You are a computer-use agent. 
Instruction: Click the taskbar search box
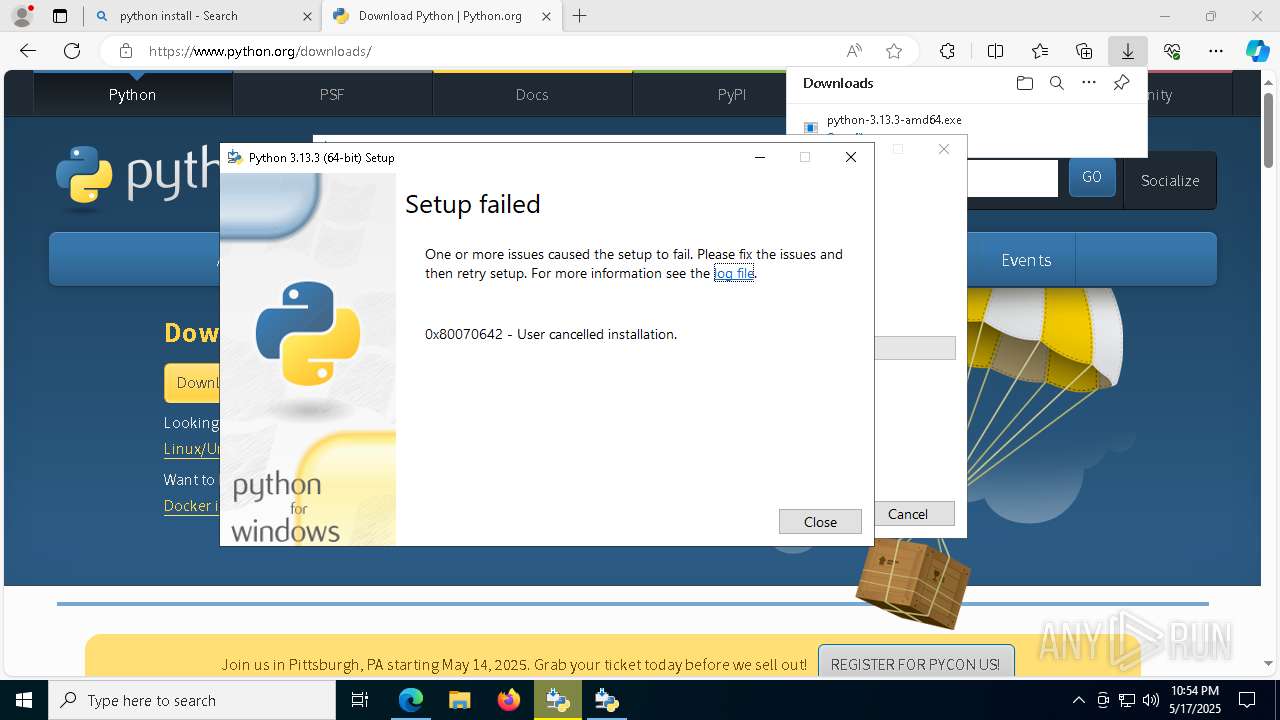pyautogui.click(x=192, y=700)
